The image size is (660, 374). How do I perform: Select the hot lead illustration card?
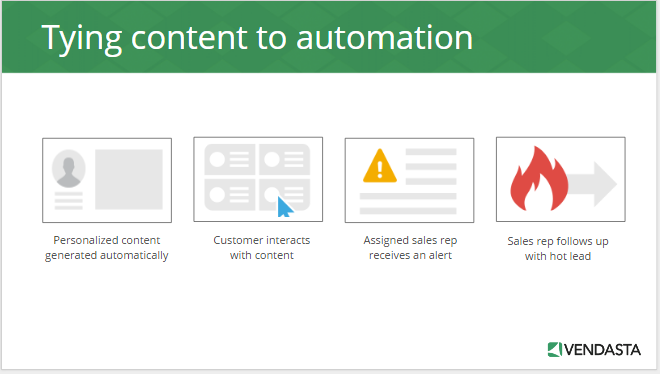point(561,179)
